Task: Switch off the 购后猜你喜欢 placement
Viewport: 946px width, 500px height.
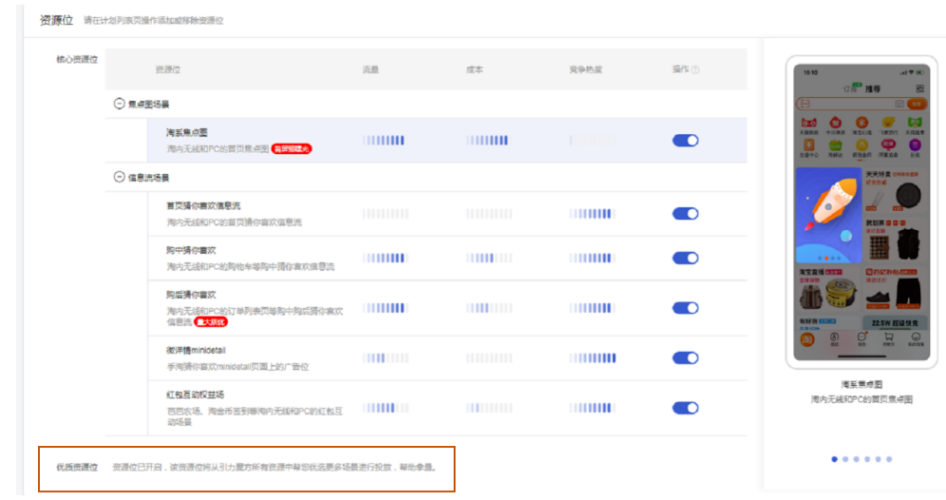Action: point(685,308)
